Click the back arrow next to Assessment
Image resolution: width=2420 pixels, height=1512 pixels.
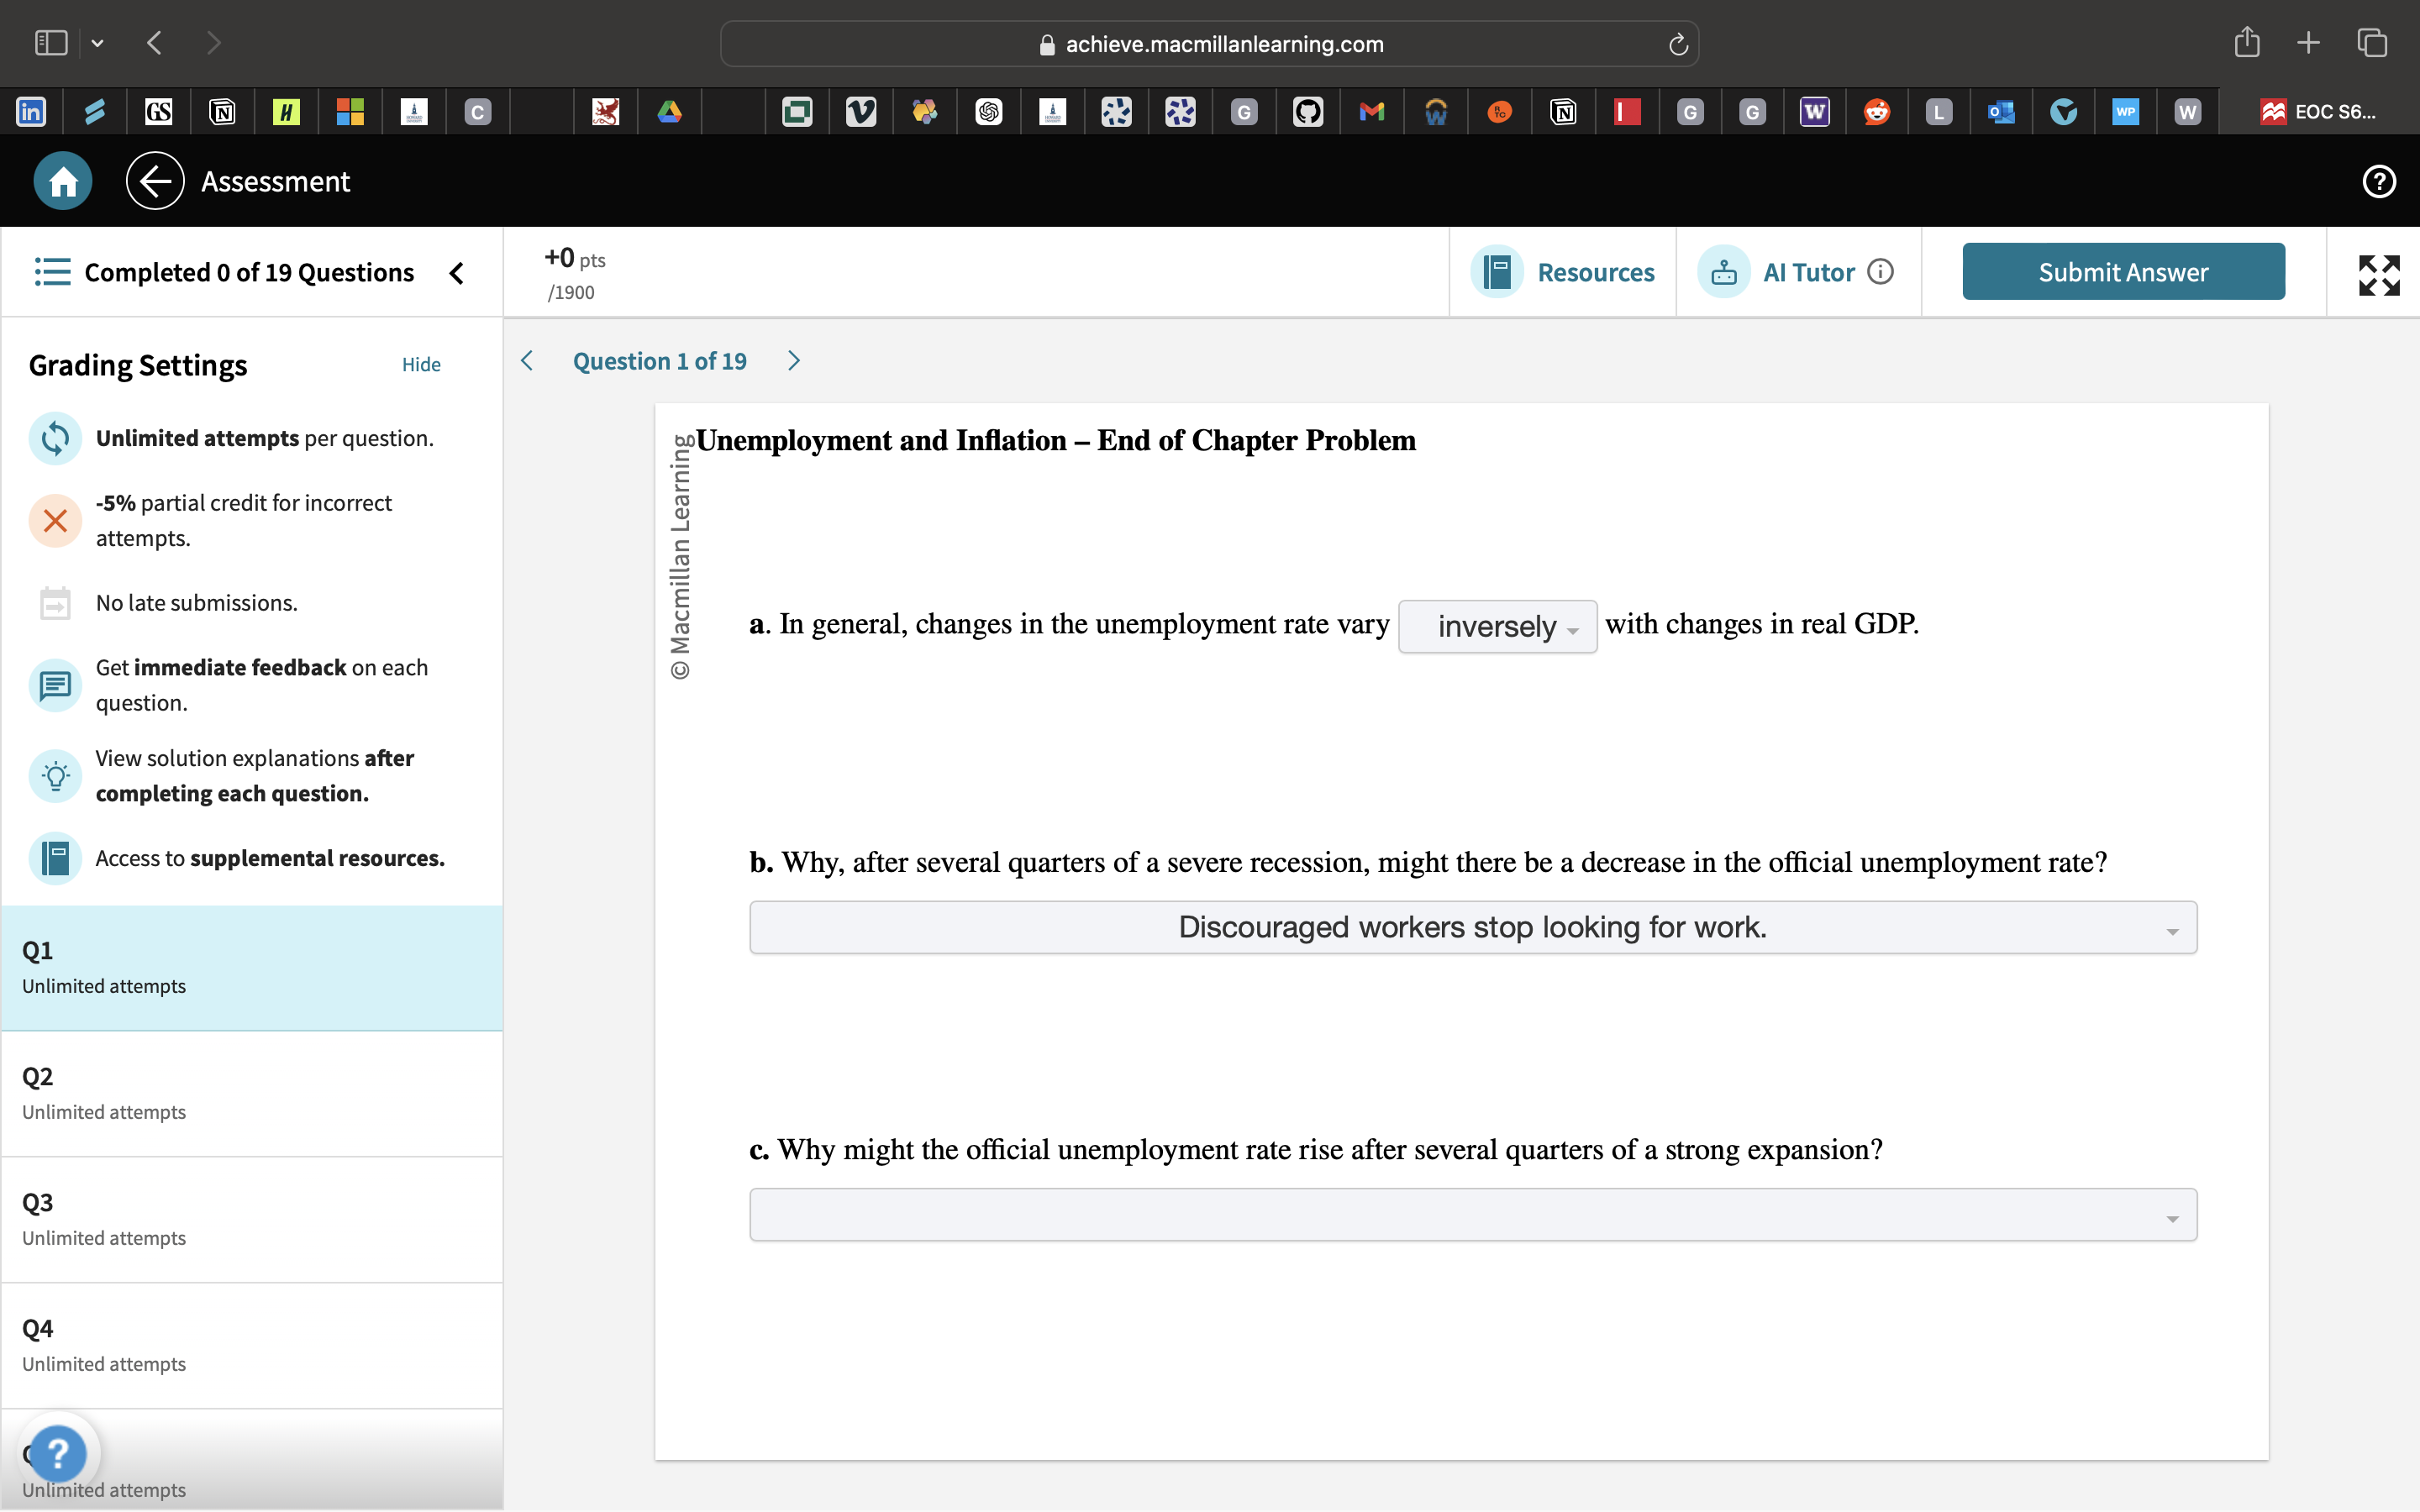tap(155, 181)
